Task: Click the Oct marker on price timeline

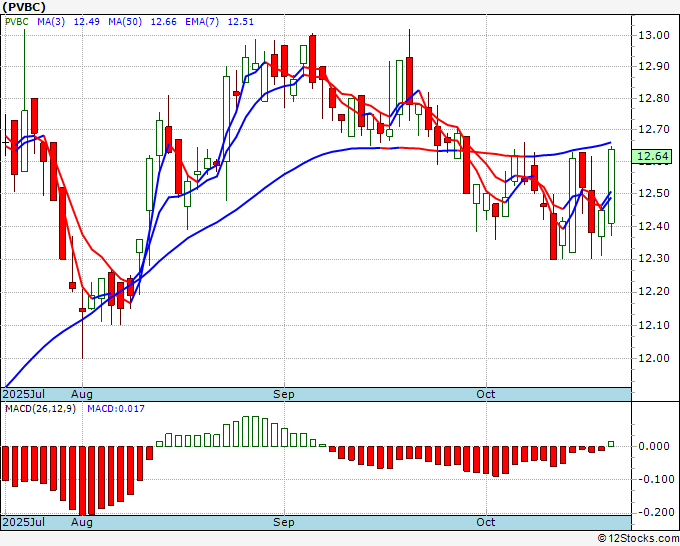Action: (486, 394)
